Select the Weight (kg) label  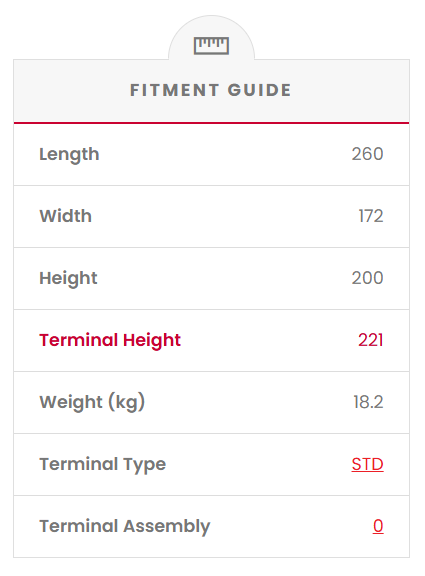click(x=92, y=402)
